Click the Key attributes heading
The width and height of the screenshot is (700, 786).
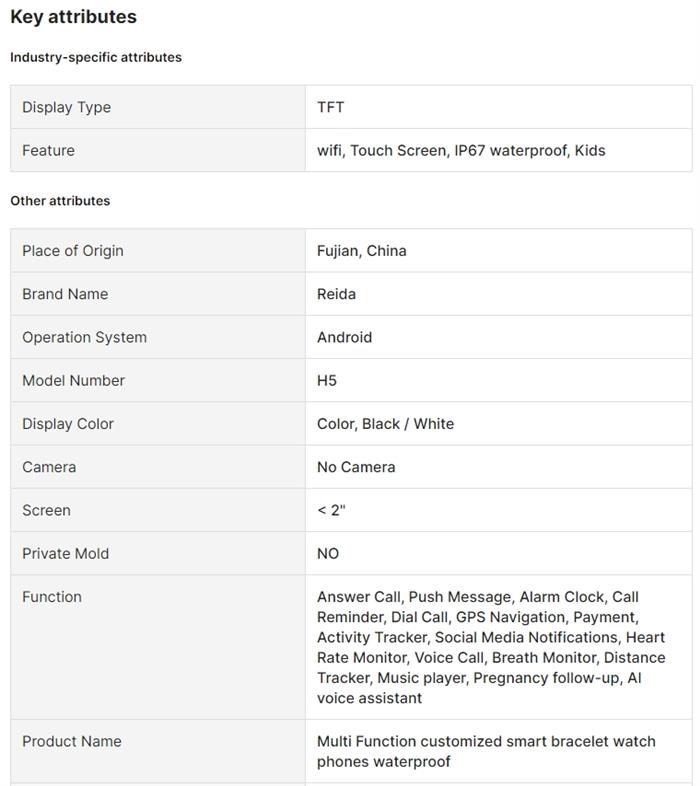click(73, 17)
